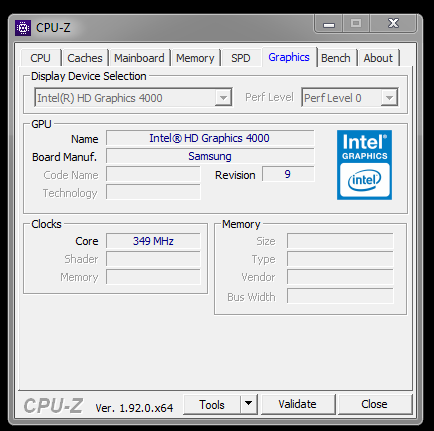The image size is (434, 431).
Task: Click the CPU-Z title bar app icon
Action: [23, 28]
